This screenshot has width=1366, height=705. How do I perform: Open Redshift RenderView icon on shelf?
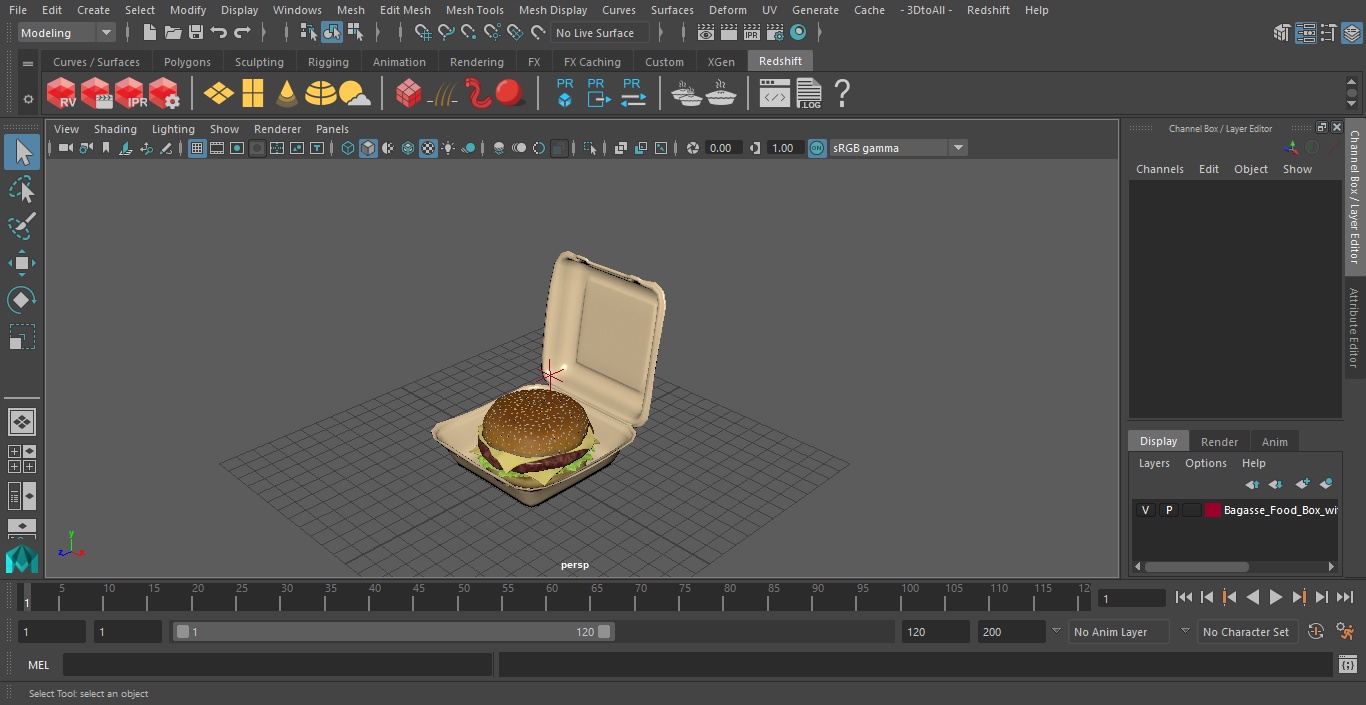pos(62,94)
